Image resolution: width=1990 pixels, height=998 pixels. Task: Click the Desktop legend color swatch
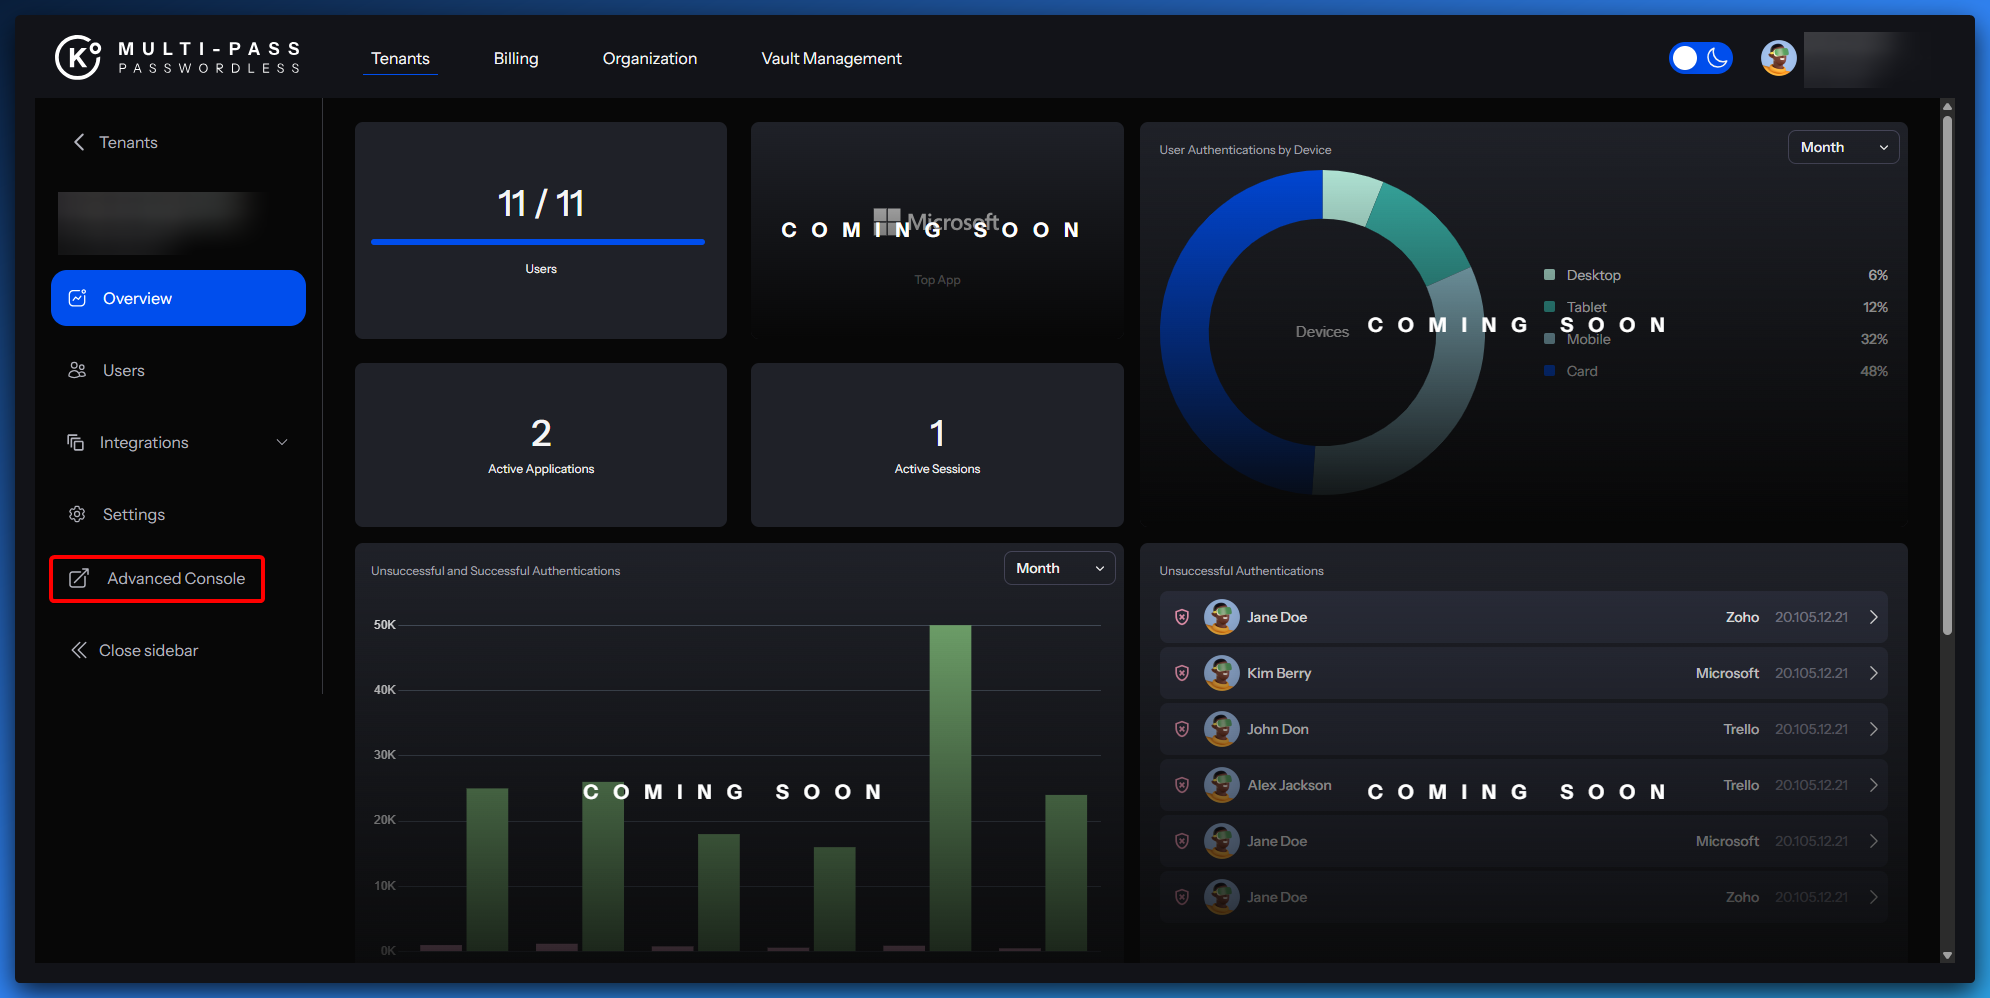point(1549,275)
